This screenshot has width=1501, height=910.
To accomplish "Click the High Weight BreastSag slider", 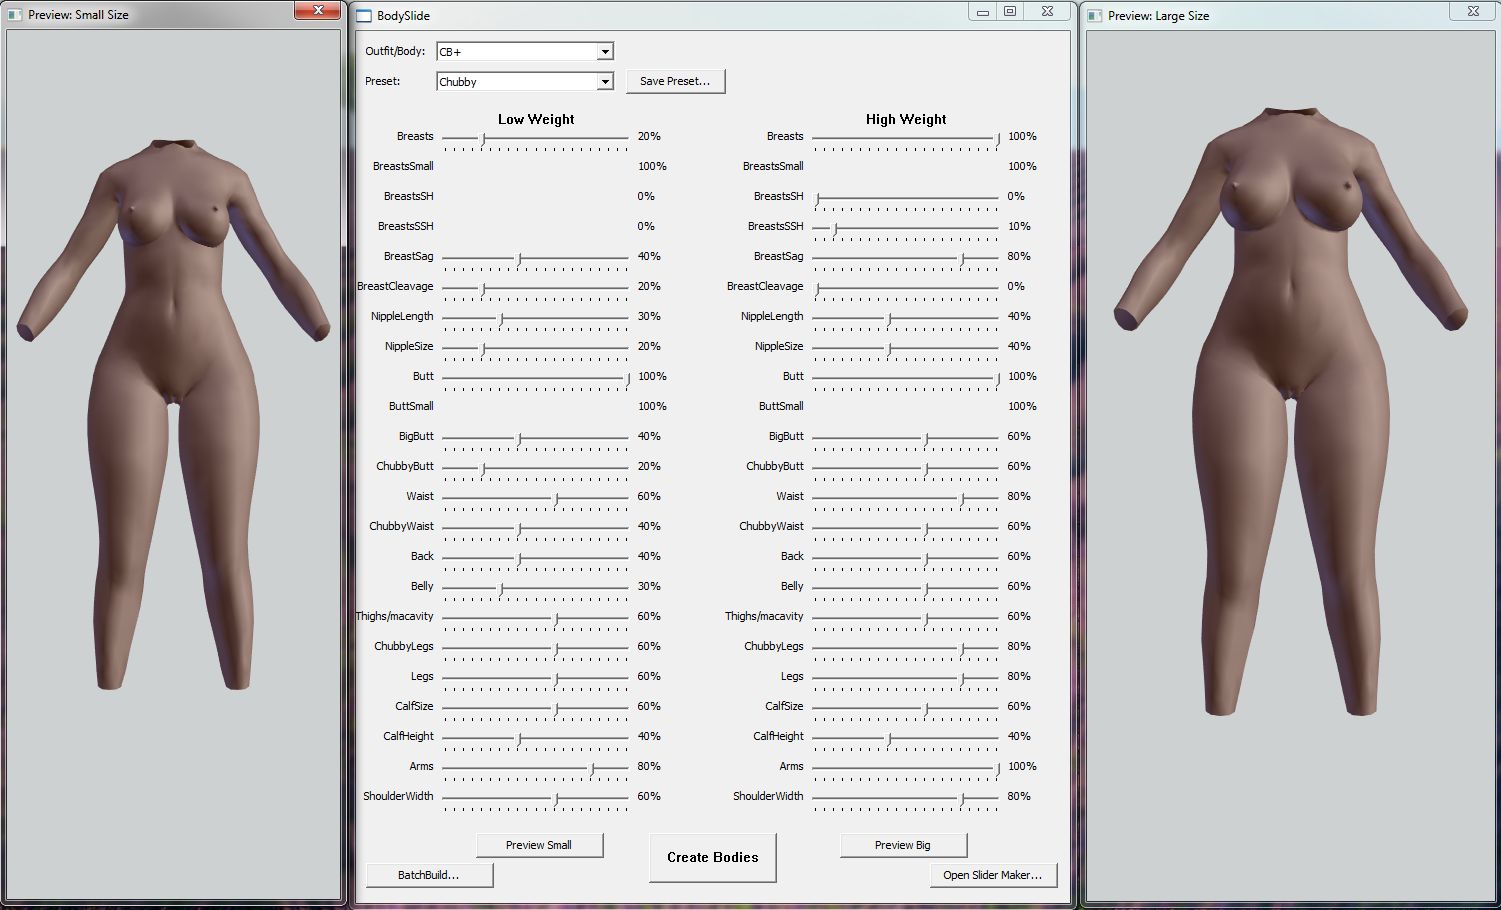I will (x=905, y=261).
